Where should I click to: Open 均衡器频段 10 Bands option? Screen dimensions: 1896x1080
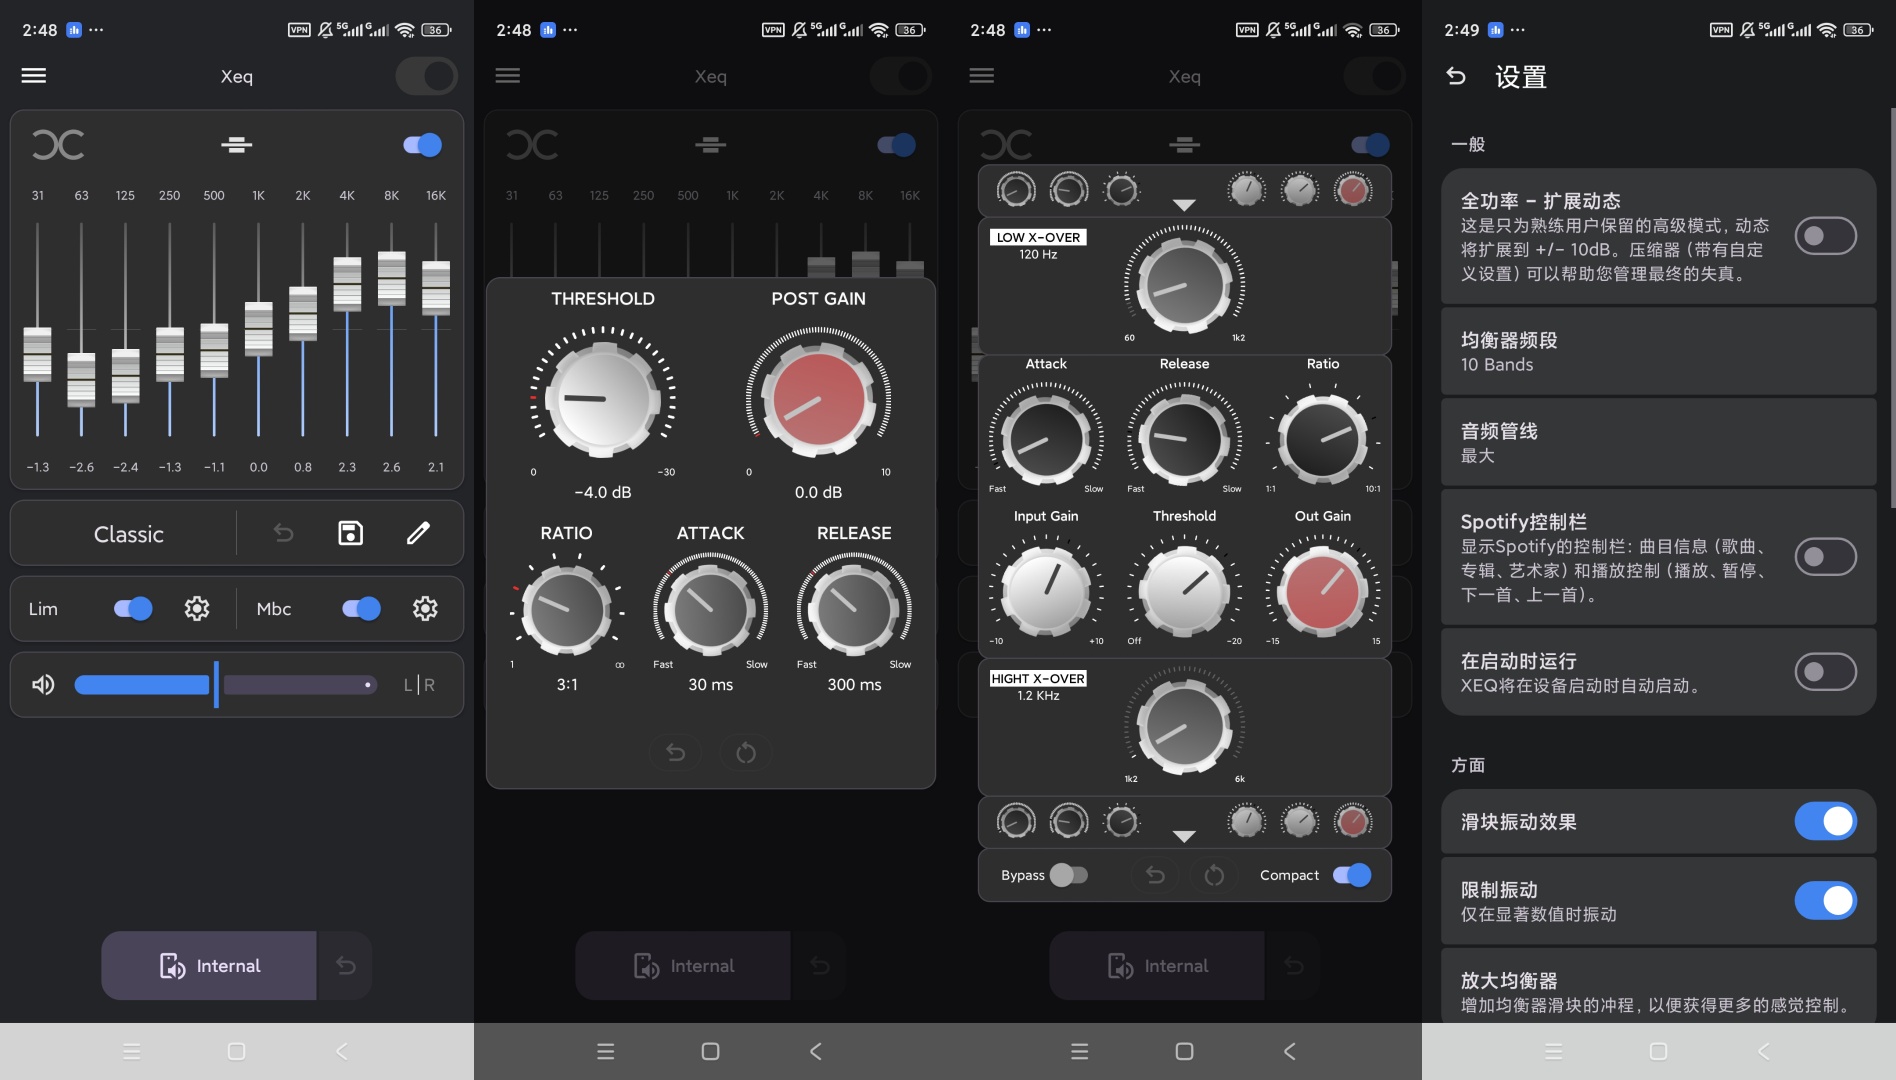point(1658,352)
